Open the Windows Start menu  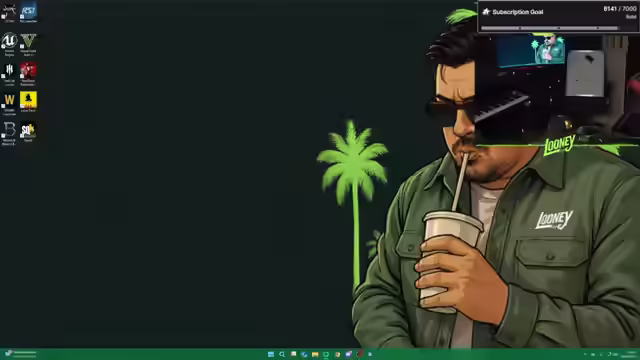[271, 354]
